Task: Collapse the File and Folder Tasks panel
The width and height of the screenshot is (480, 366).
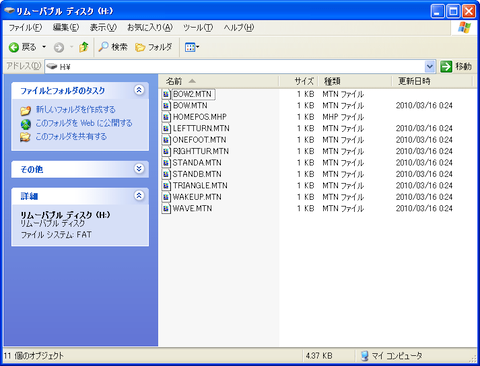Action: point(139,90)
